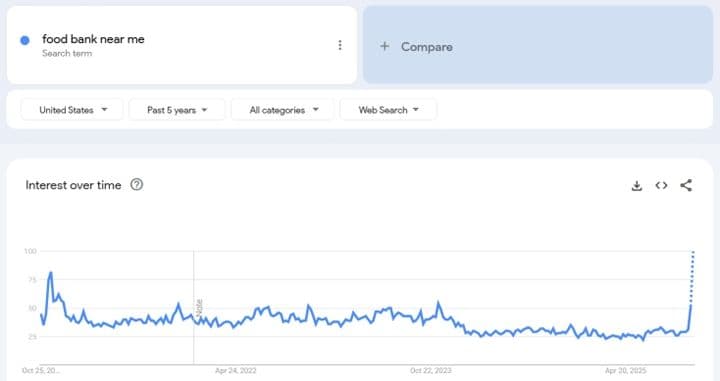The height and width of the screenshot is (381, 720).
Task: Click the 75 value on the y-axis
Action: (32, 280)
